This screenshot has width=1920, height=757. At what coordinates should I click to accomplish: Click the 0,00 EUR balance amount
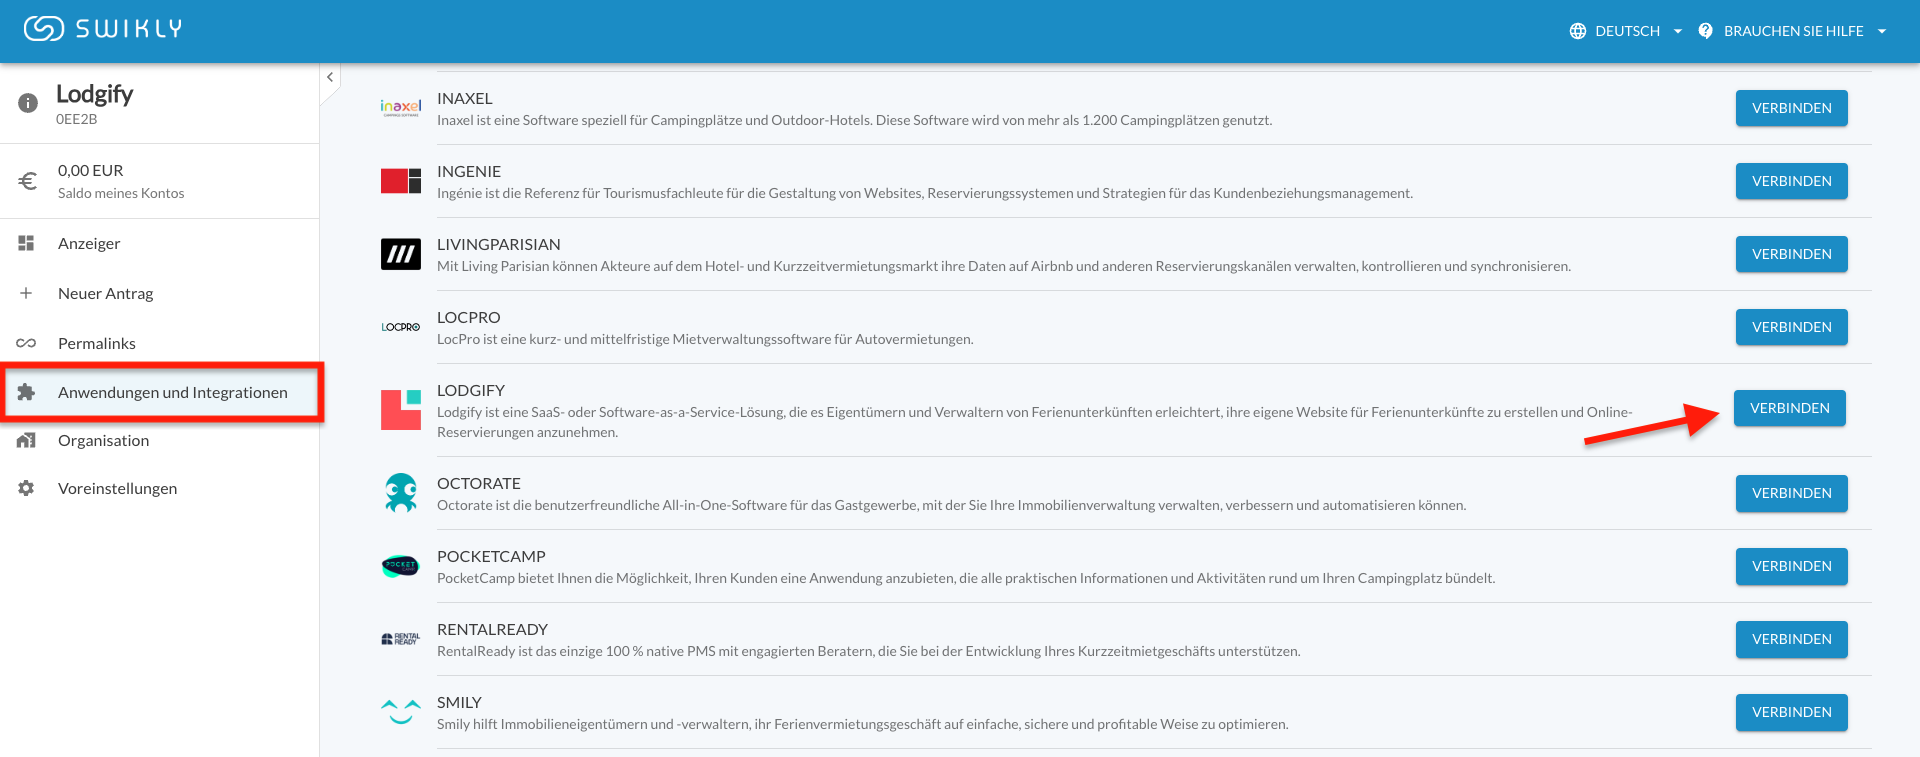tap(91, 171)
